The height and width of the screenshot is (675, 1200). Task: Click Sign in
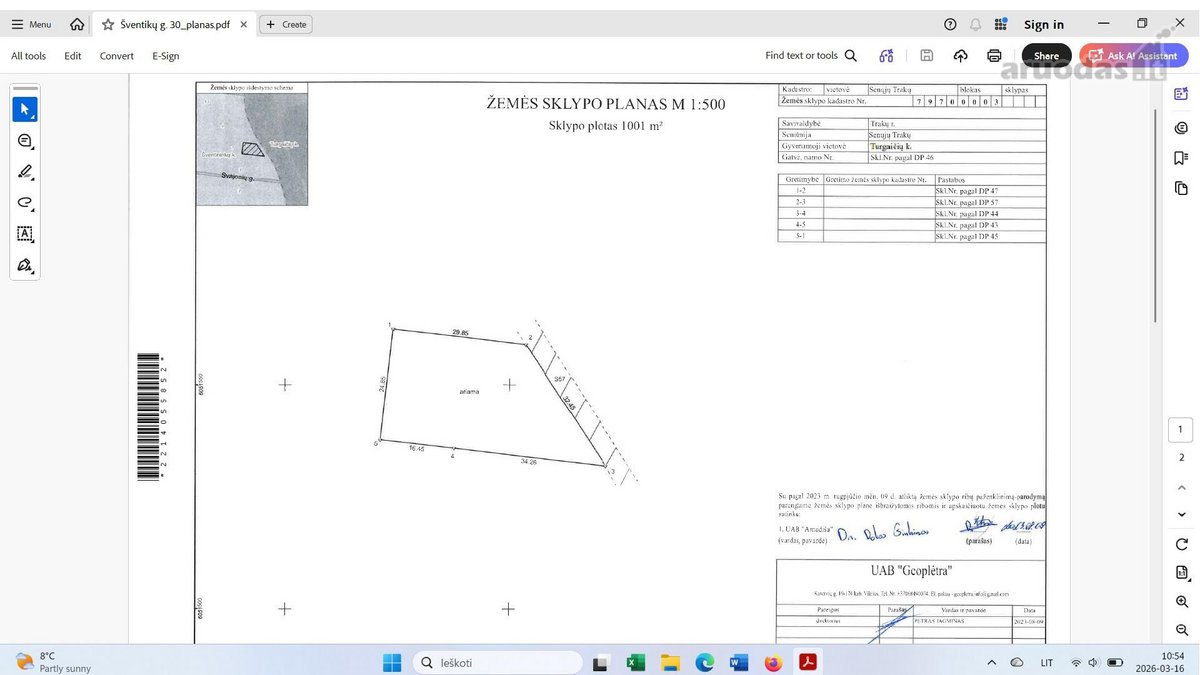click(1044, 25)
